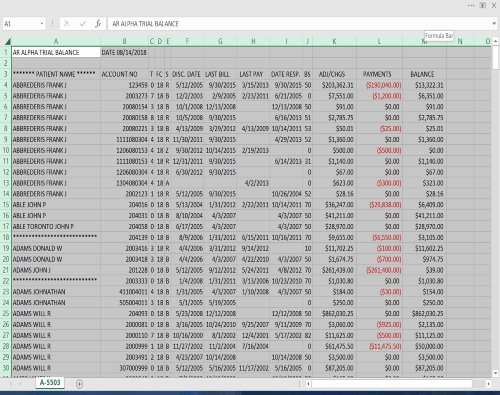Select row 1 header
The width and height of the screenshot is (500, 395).
pos(6,52)
